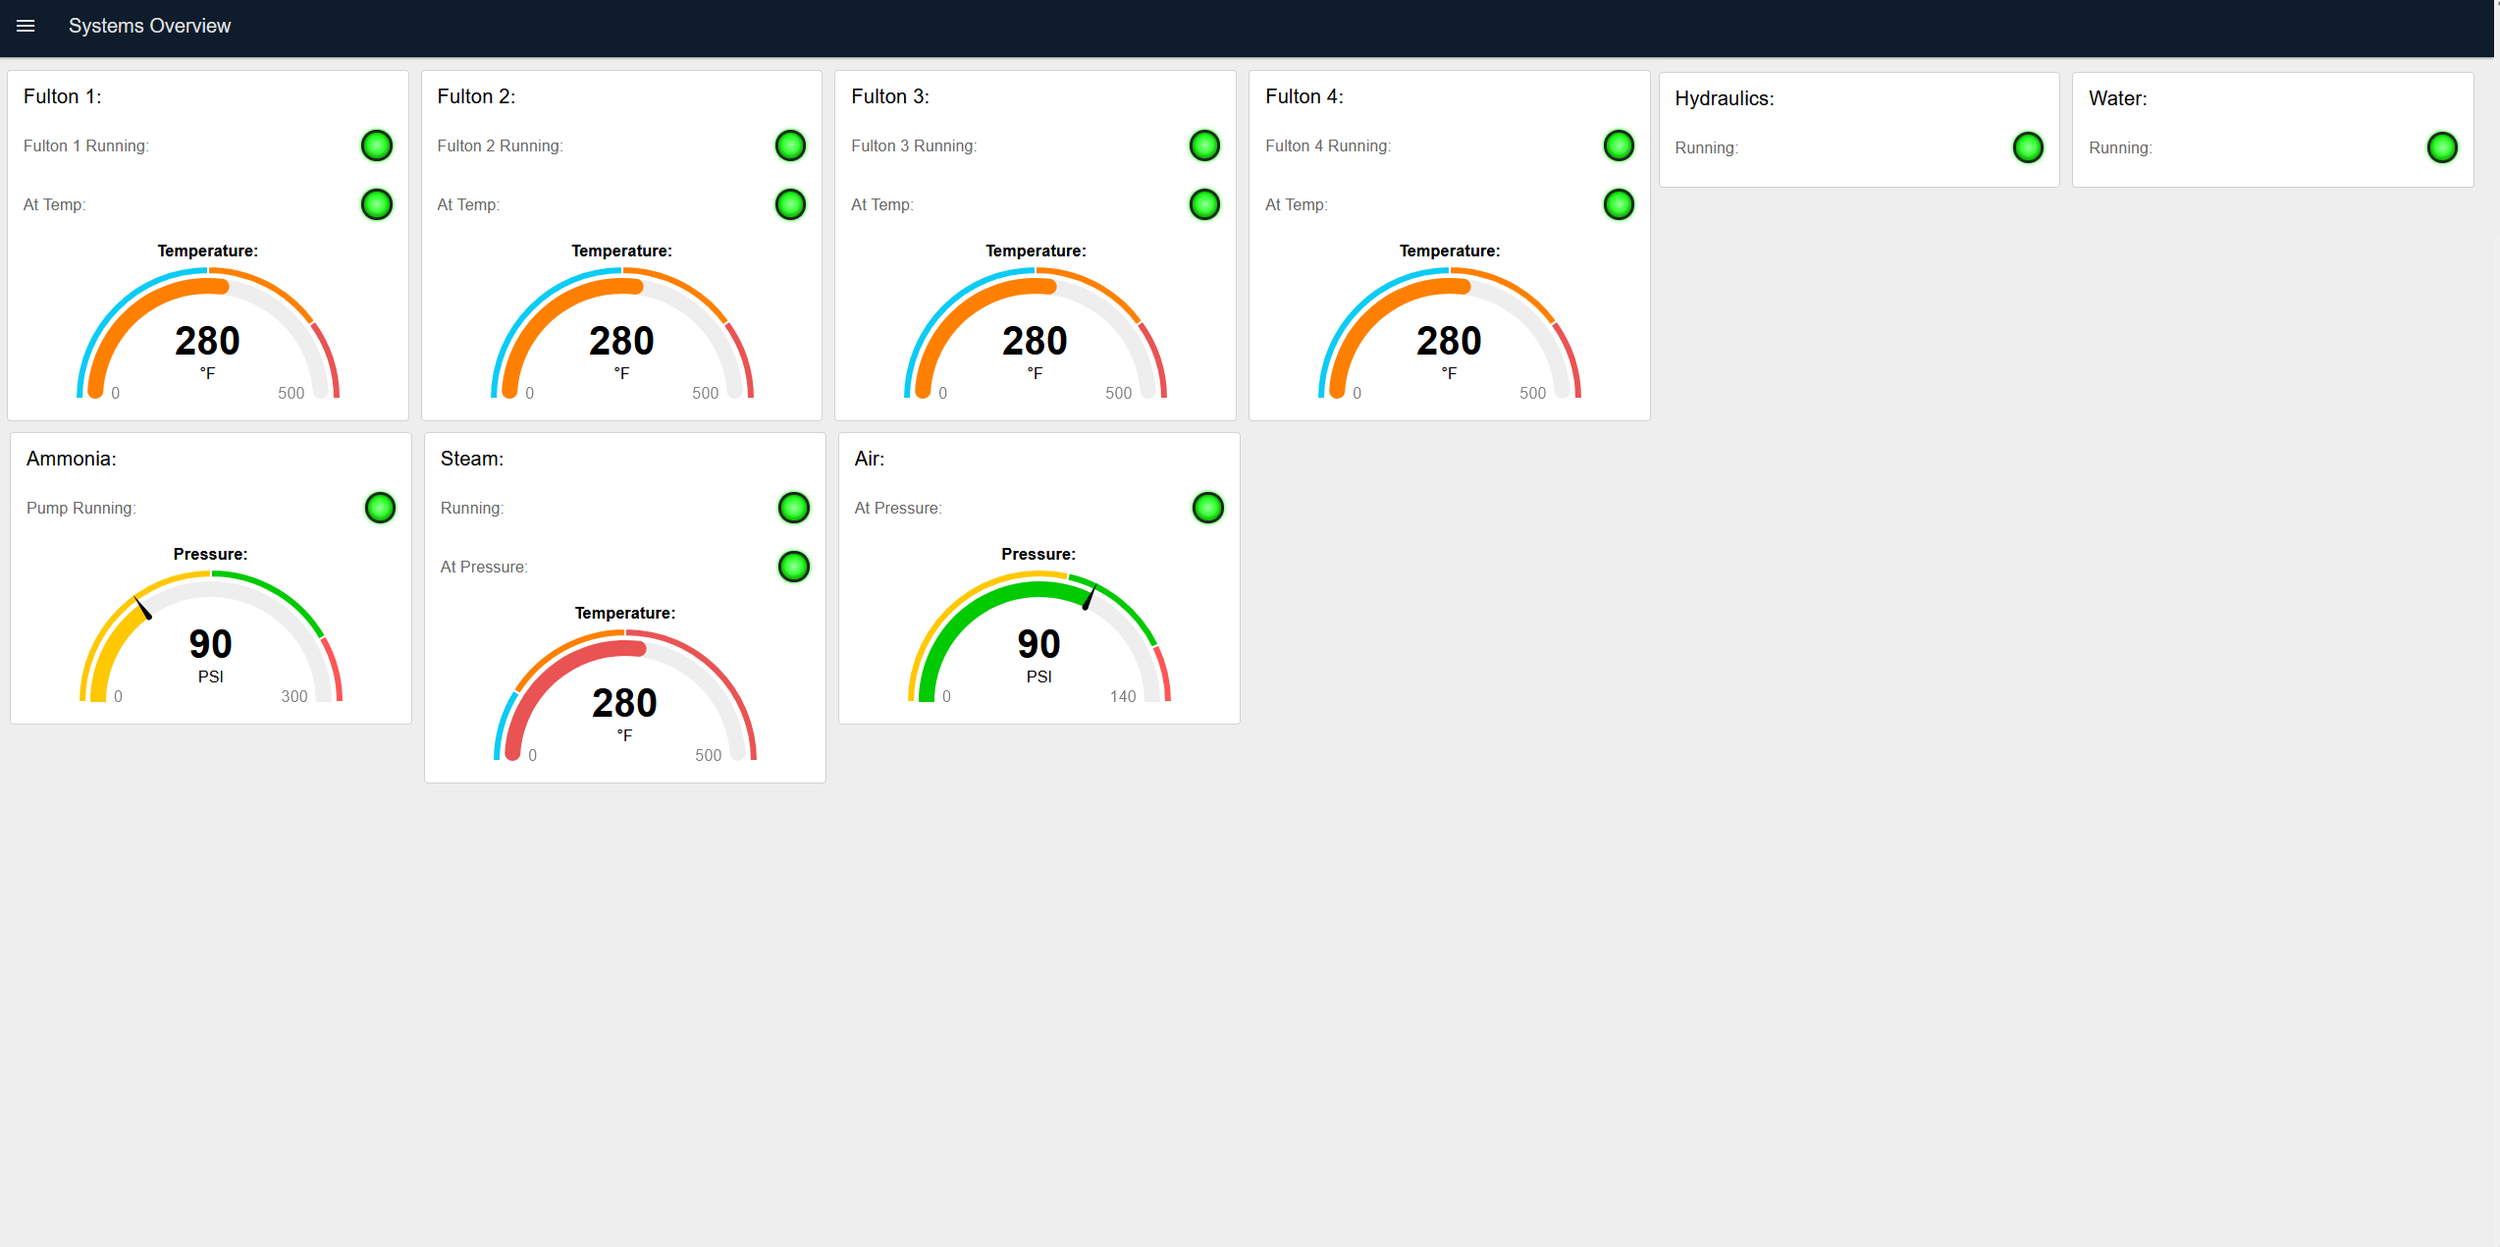
Task: Click the Fulton 2: card heading
Action: pyautogui.click(x=476, y=97)
